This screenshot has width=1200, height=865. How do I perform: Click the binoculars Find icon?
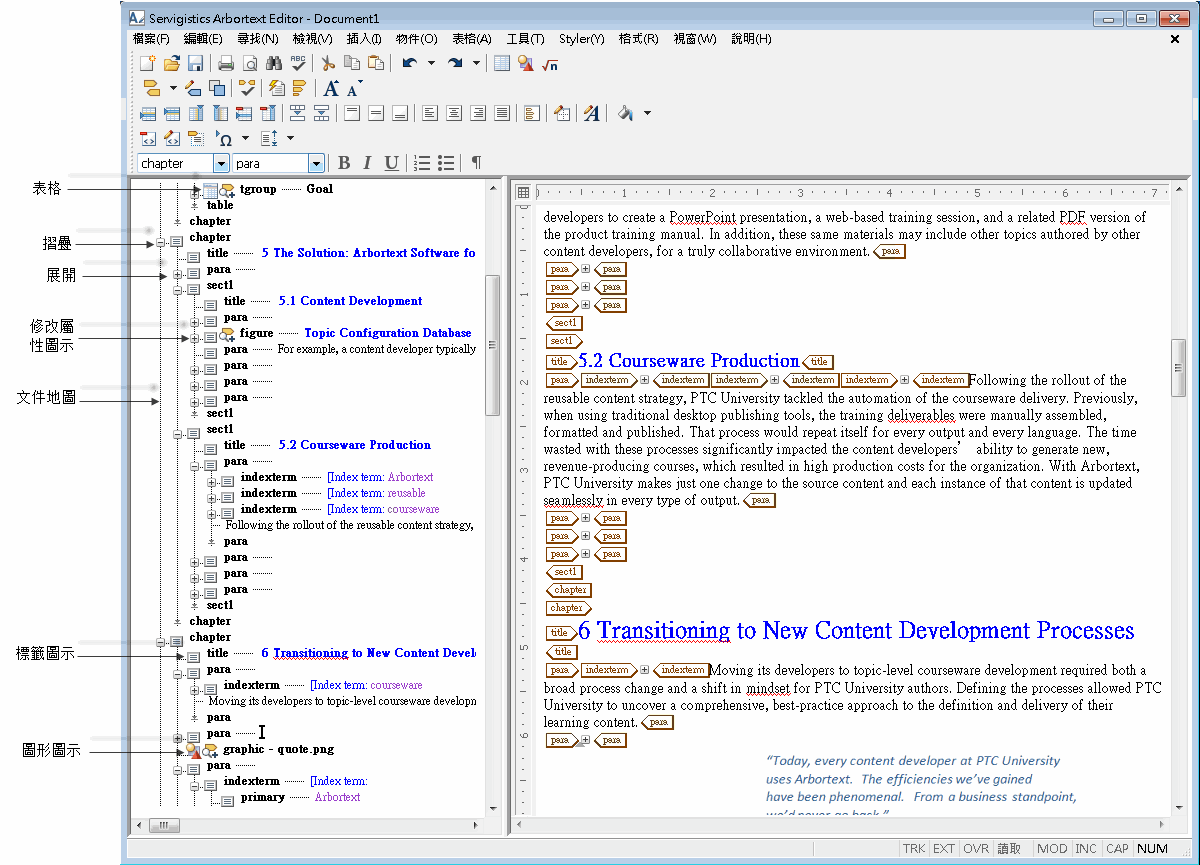(x=274, y=63)
